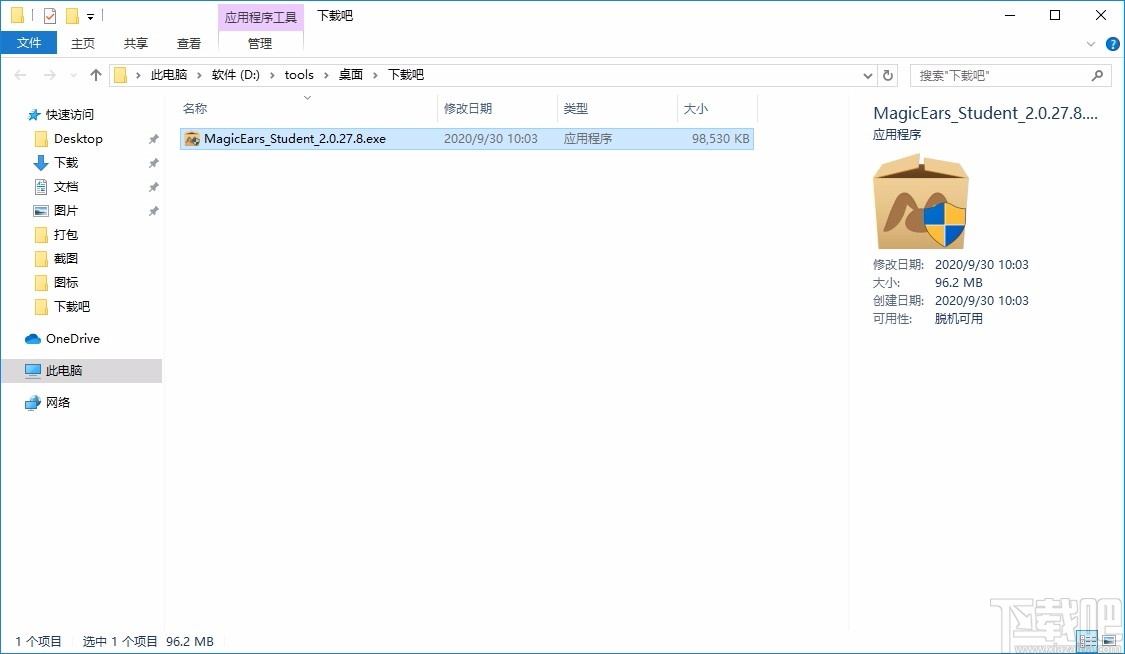Open 下载 in the navigation pane
Screen dimensions: 1125x654
[66, 163]
